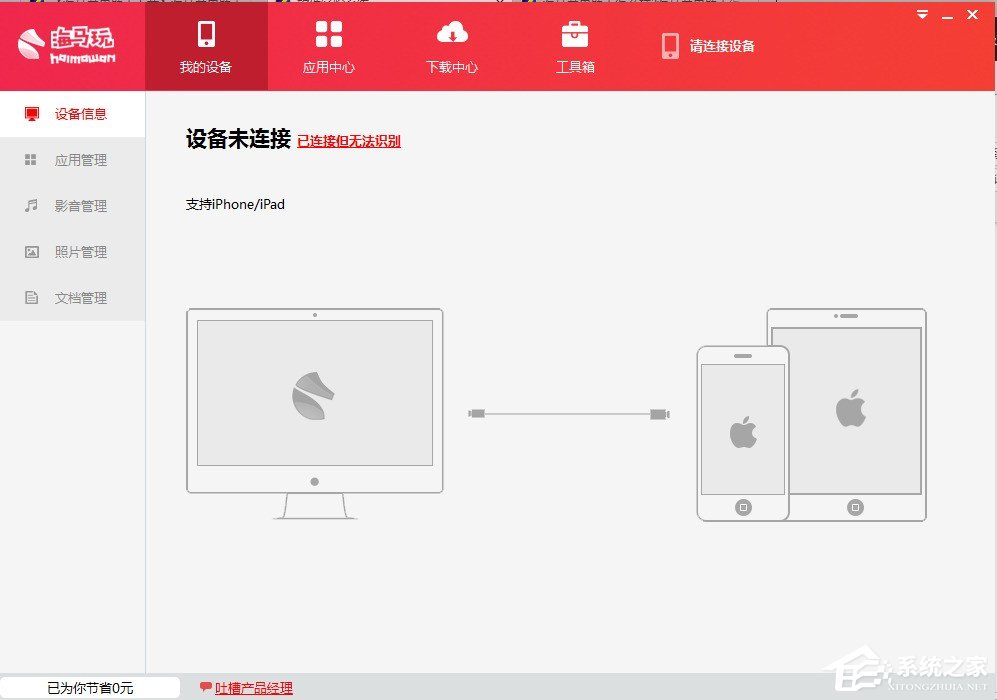The image size is (997, 700).
Task: Open 影音管理 media management panel
Action: coord(72,206)
